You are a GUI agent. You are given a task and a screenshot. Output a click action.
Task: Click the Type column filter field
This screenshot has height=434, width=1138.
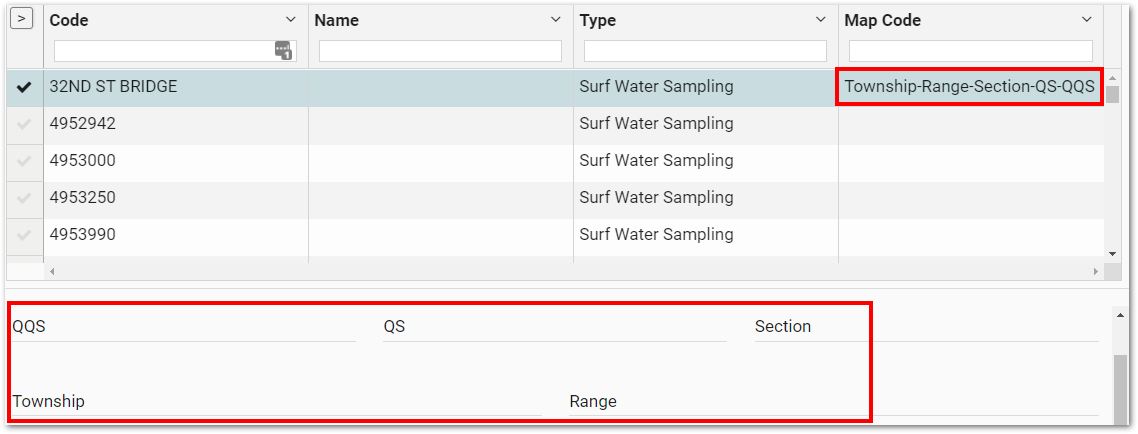click(x=705, y=50)
